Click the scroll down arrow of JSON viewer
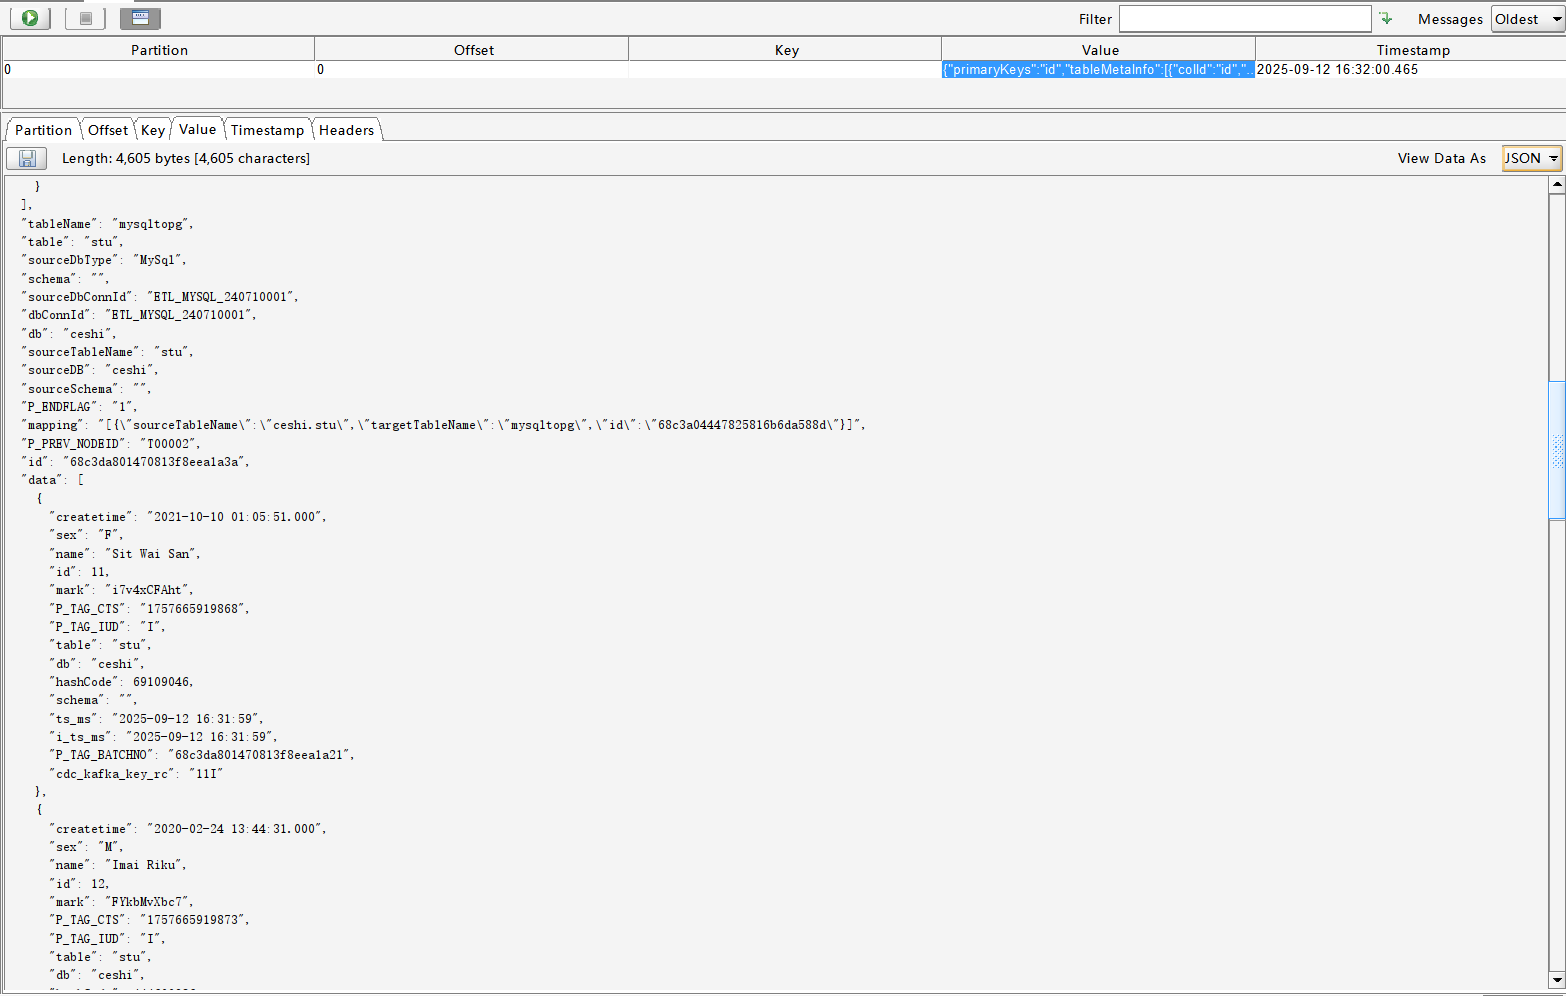1566x996 pixels. coord(1557,980)
